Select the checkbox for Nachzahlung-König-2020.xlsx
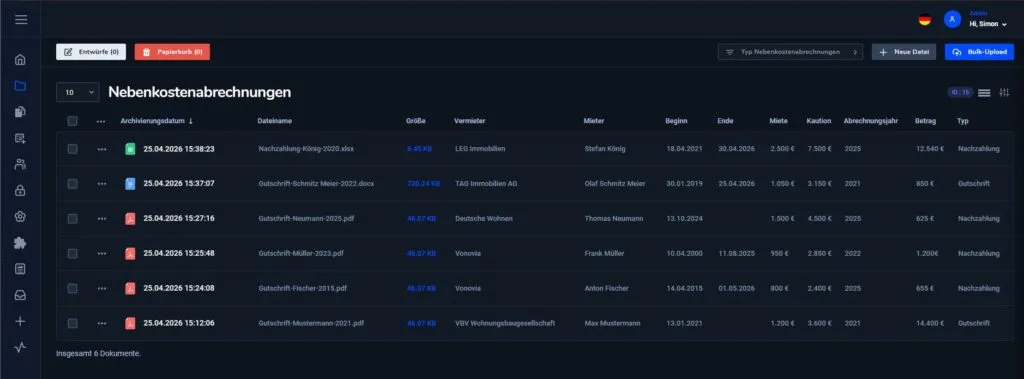1024x379 pixels. (x=72, y=149)
